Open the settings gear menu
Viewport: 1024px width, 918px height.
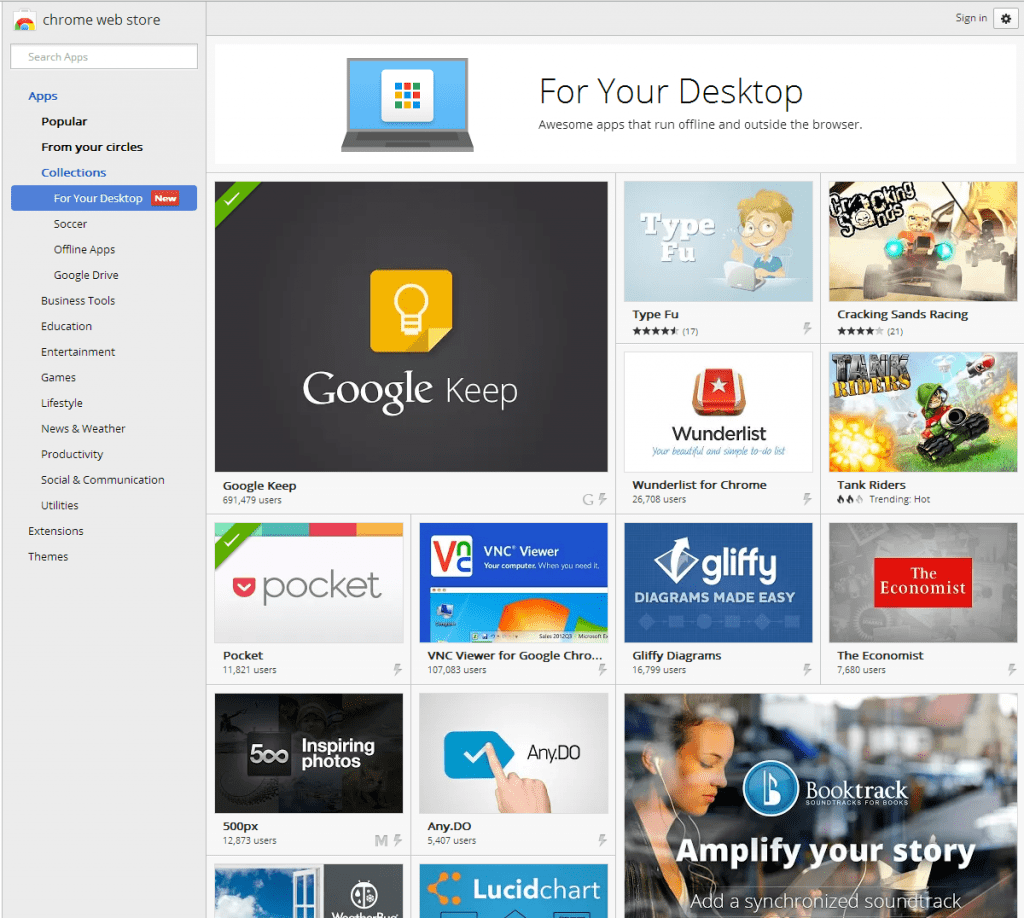pos(1006,18)
